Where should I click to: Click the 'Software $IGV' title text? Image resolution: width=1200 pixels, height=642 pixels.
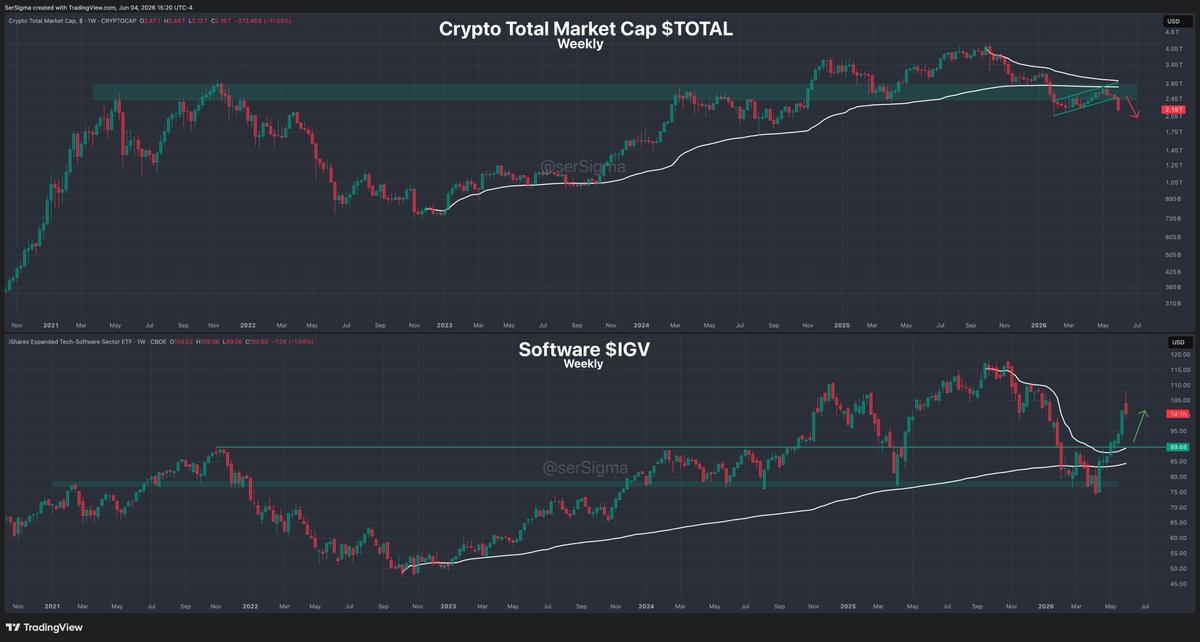point(583,350)
